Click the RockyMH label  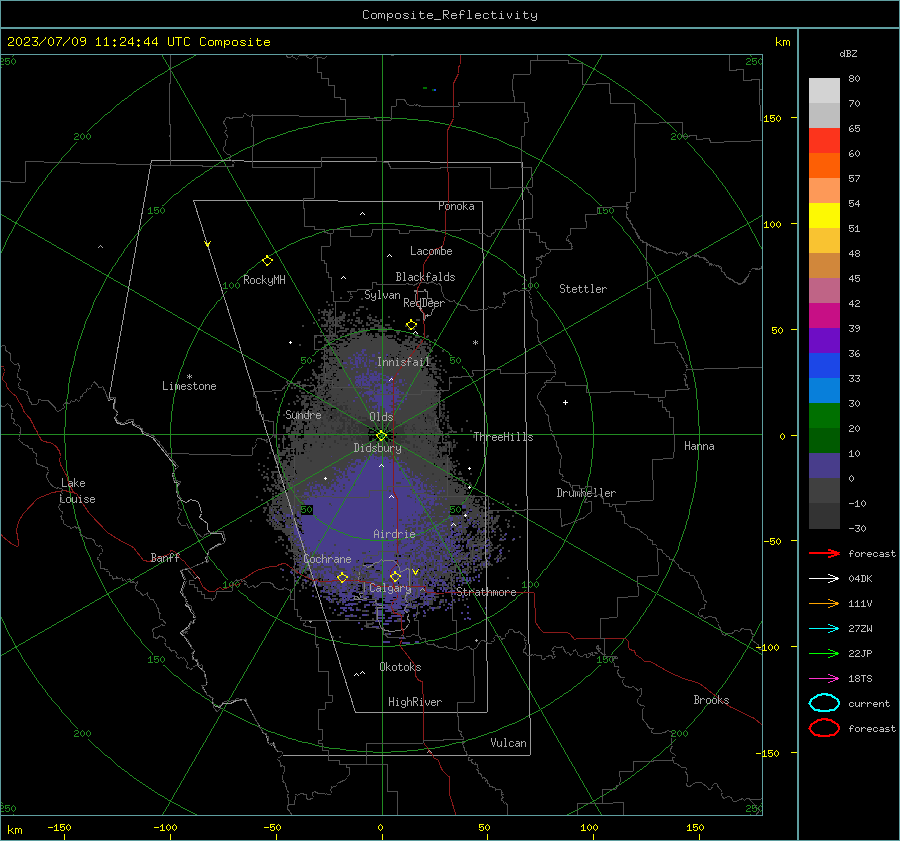[264, 280]
